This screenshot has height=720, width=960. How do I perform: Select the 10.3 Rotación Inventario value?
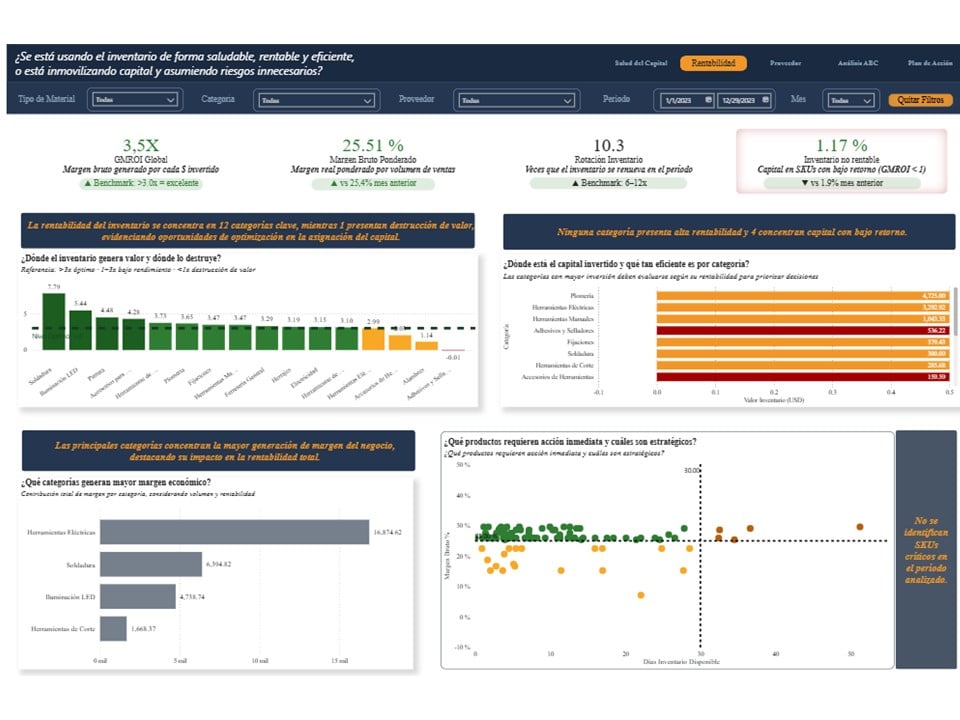608,145
